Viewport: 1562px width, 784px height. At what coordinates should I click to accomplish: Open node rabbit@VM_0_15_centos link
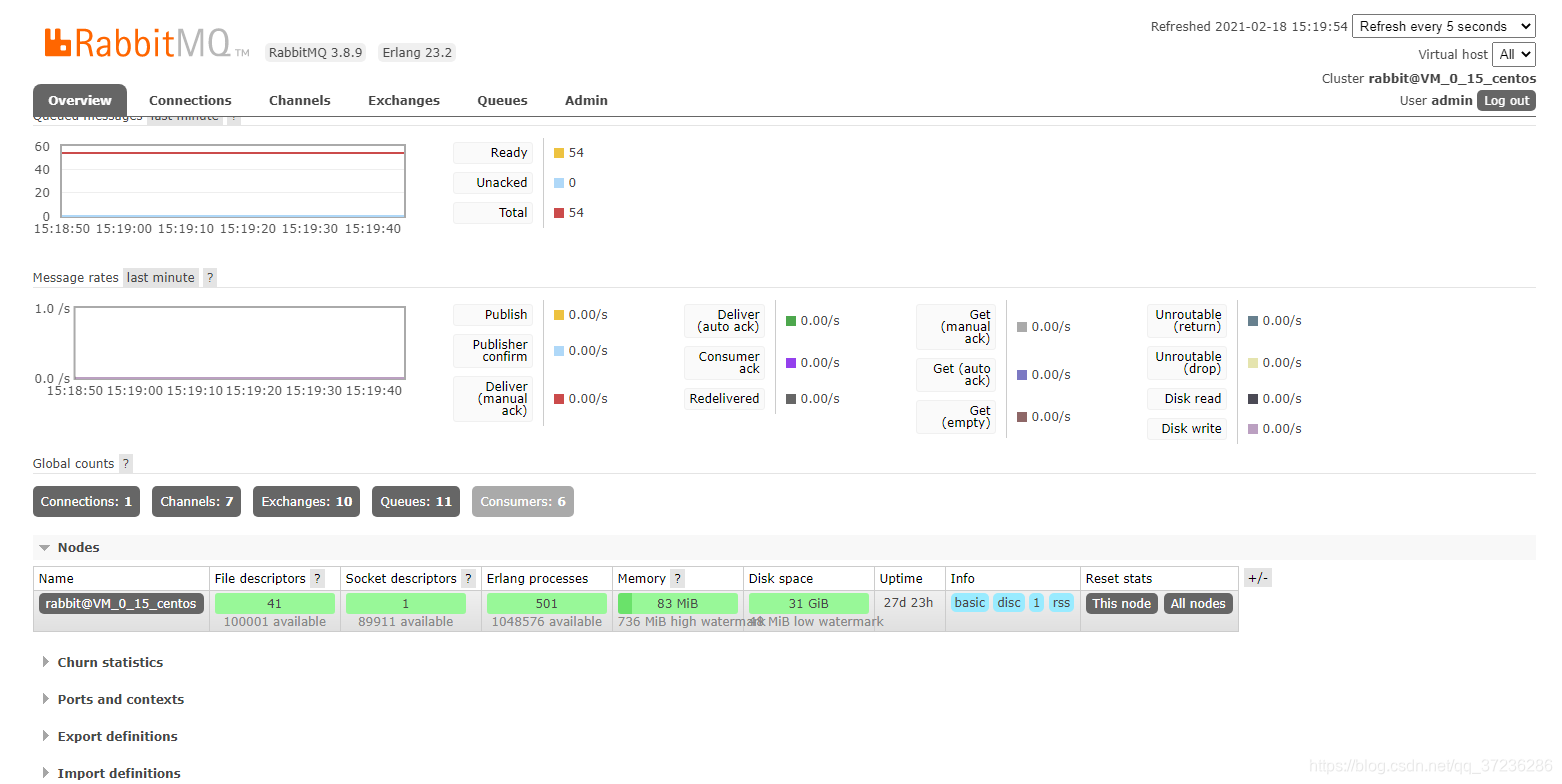tap(121, 604)
